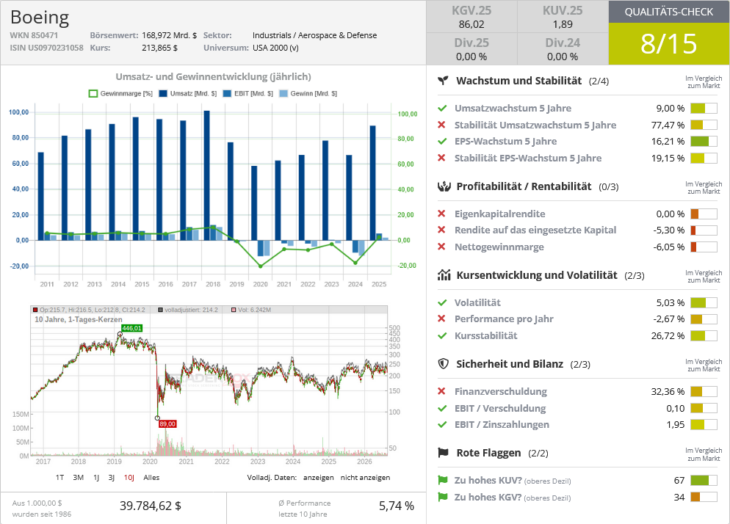Click market comparison bar for Volatilität

(703, 302)
